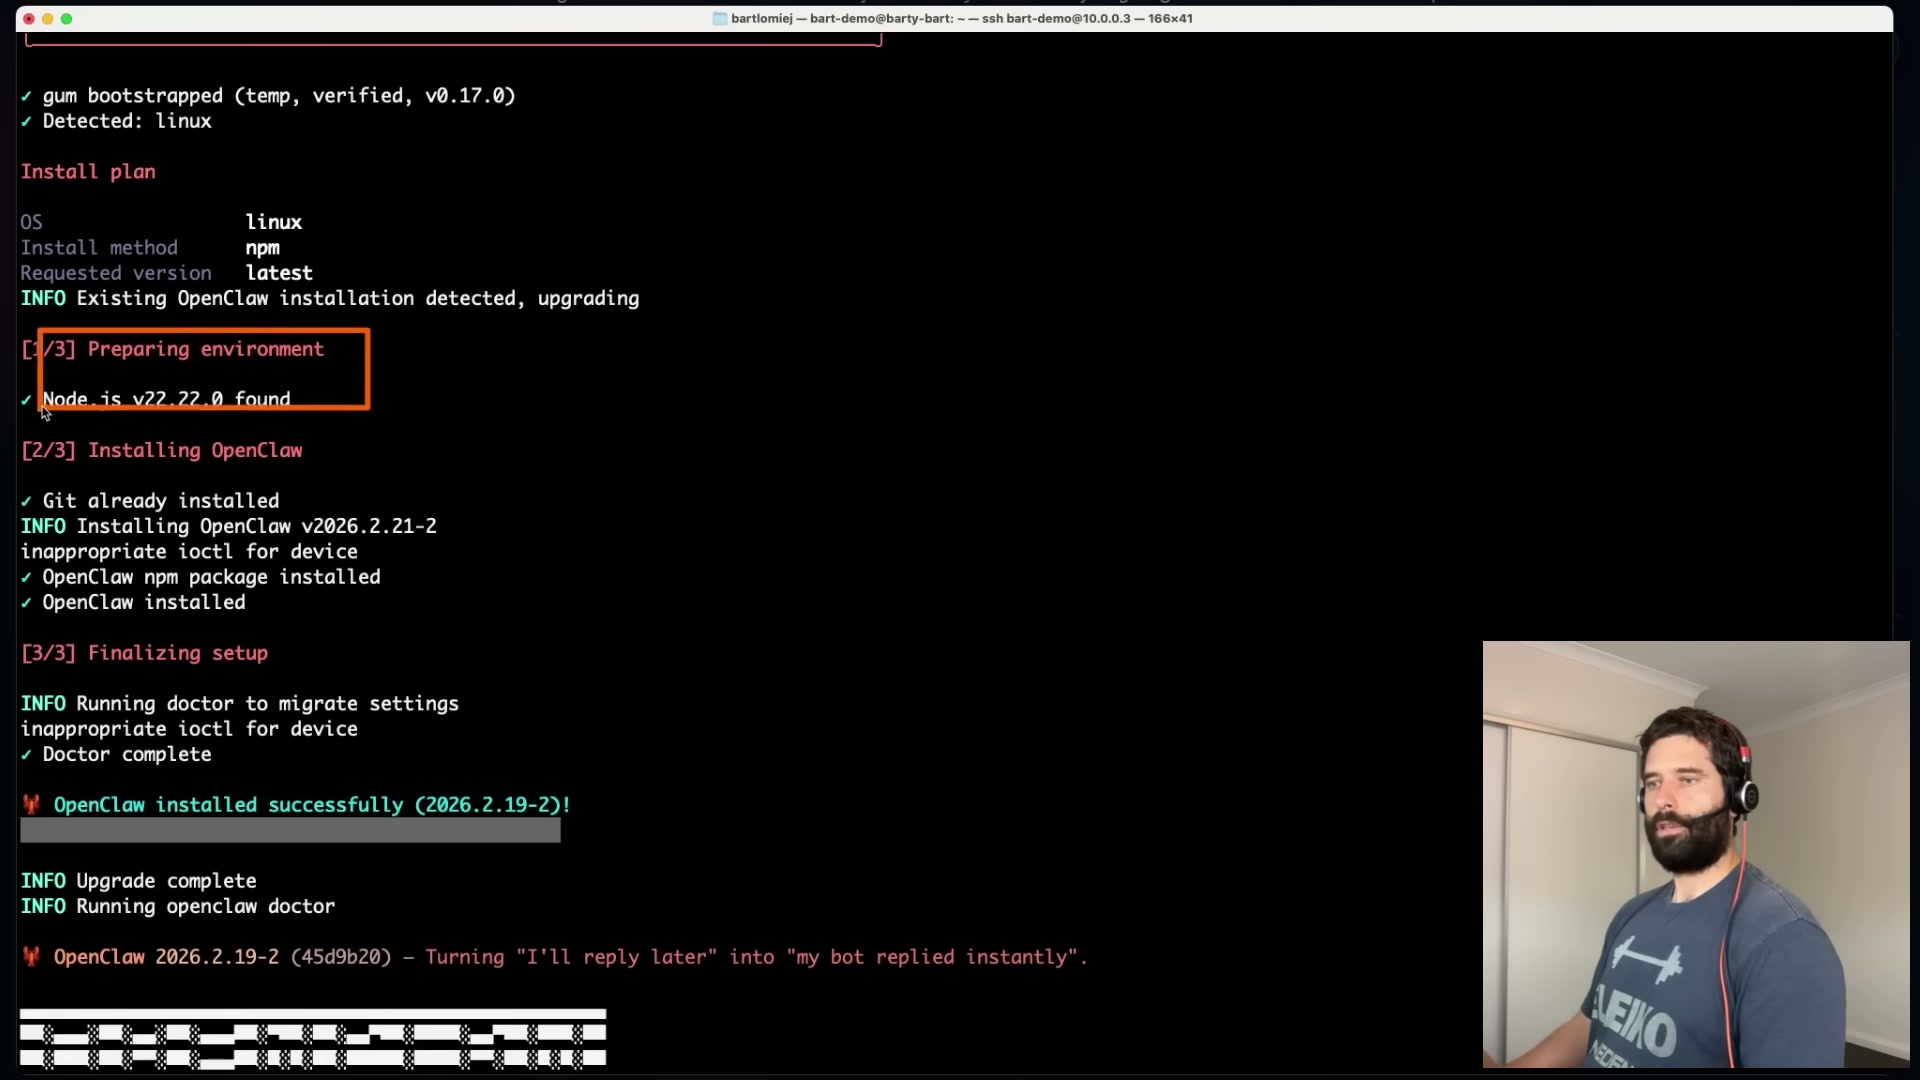Click the 'linux' OS value in install plan

point(274,222)
